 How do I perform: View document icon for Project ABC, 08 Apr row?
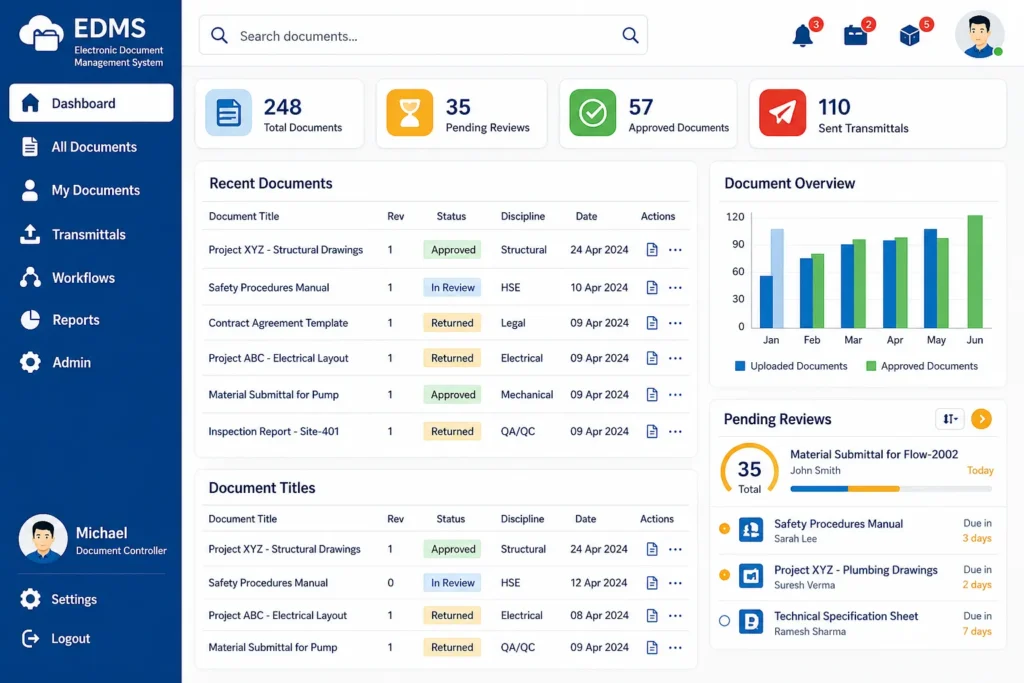coord(652,615)
